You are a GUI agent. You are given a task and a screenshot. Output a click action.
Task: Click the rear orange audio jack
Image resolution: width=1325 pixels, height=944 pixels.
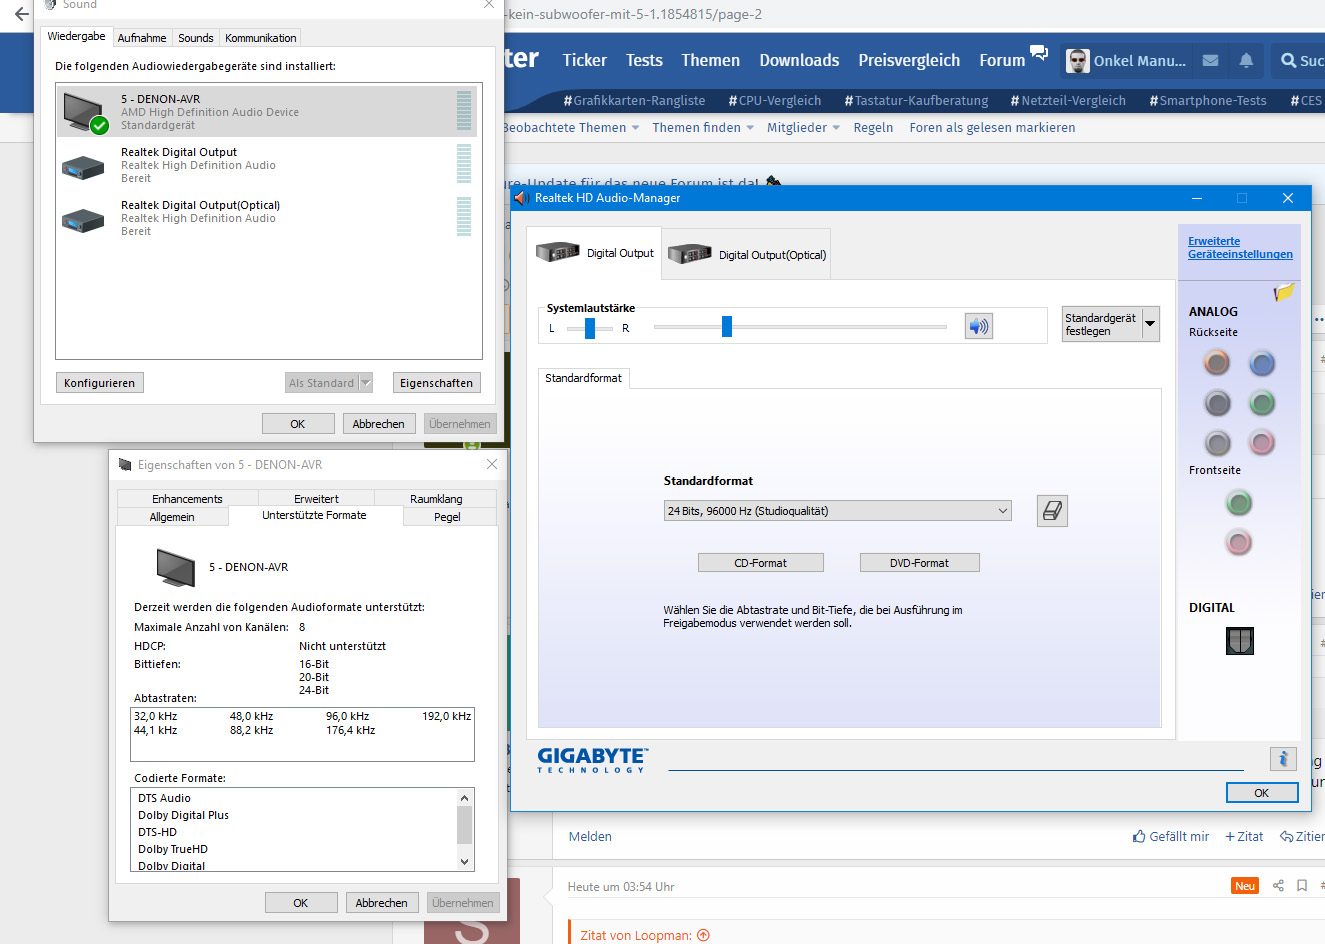pos(1217,363)
